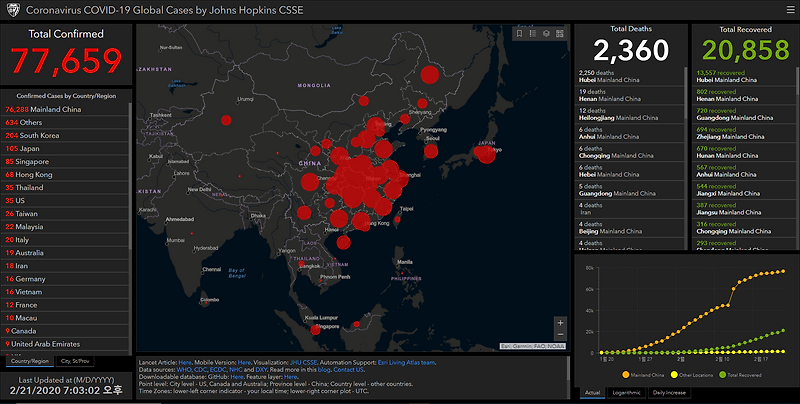
Task: Select the 20 Italy row
Action: 67,239
